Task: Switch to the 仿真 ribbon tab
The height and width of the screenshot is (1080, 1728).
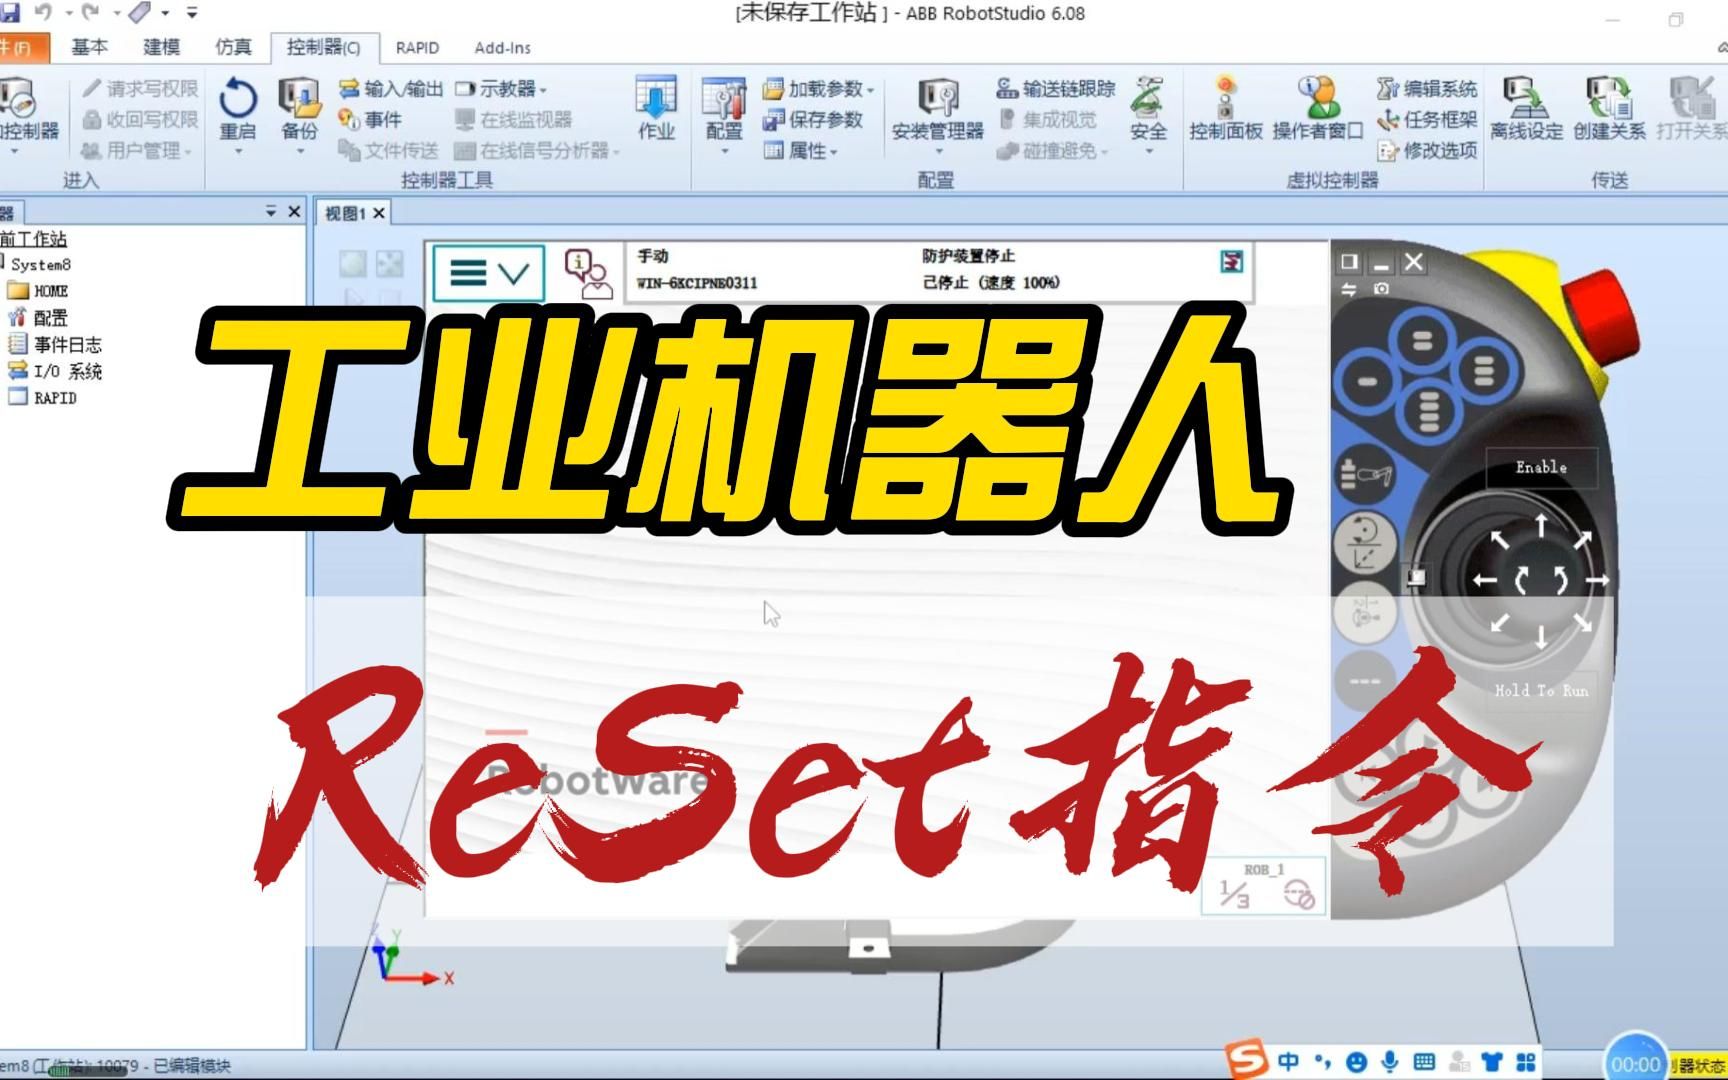Action: click(x=233, y=47)
